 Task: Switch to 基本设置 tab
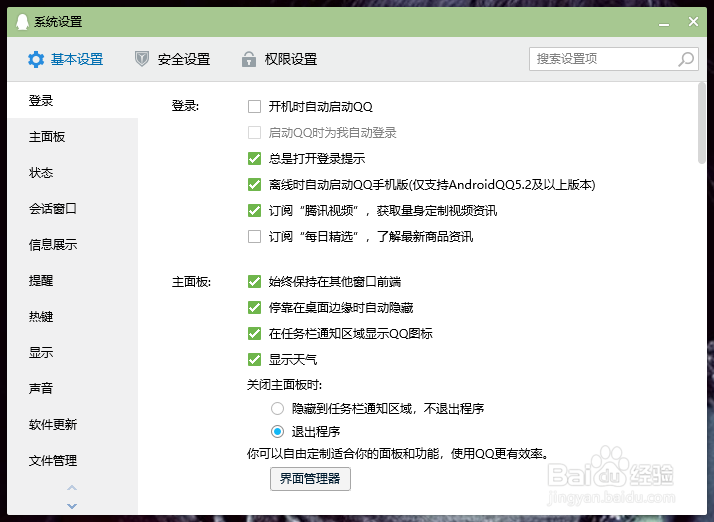click(65, 59)
